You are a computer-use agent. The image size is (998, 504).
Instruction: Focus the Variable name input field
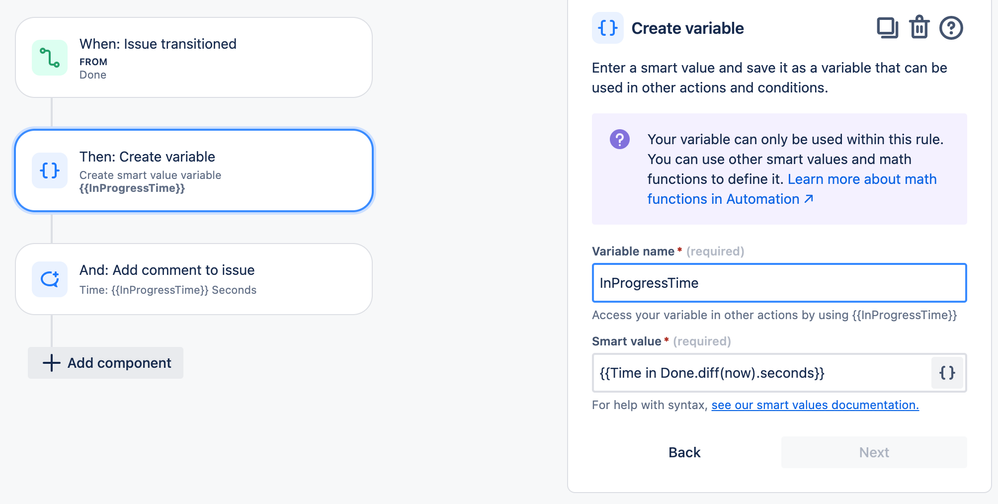pos(779,283)
